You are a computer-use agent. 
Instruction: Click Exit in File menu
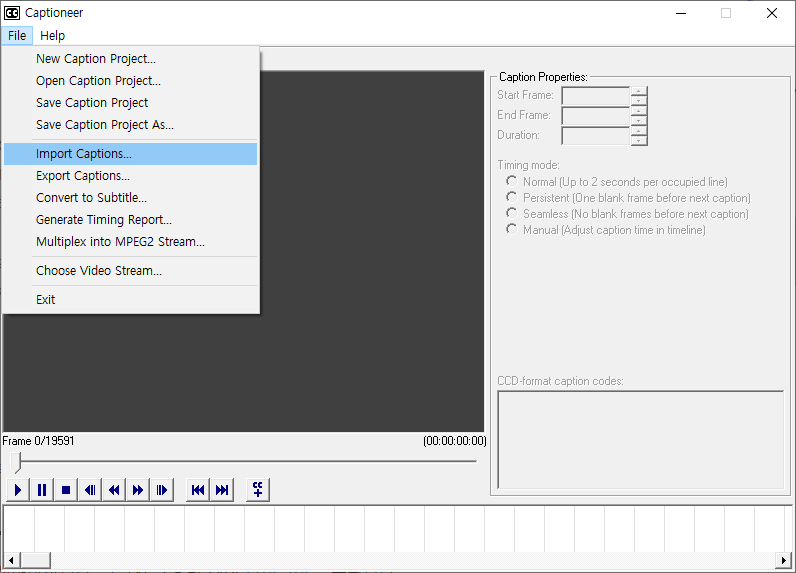[x=130, y=299]
